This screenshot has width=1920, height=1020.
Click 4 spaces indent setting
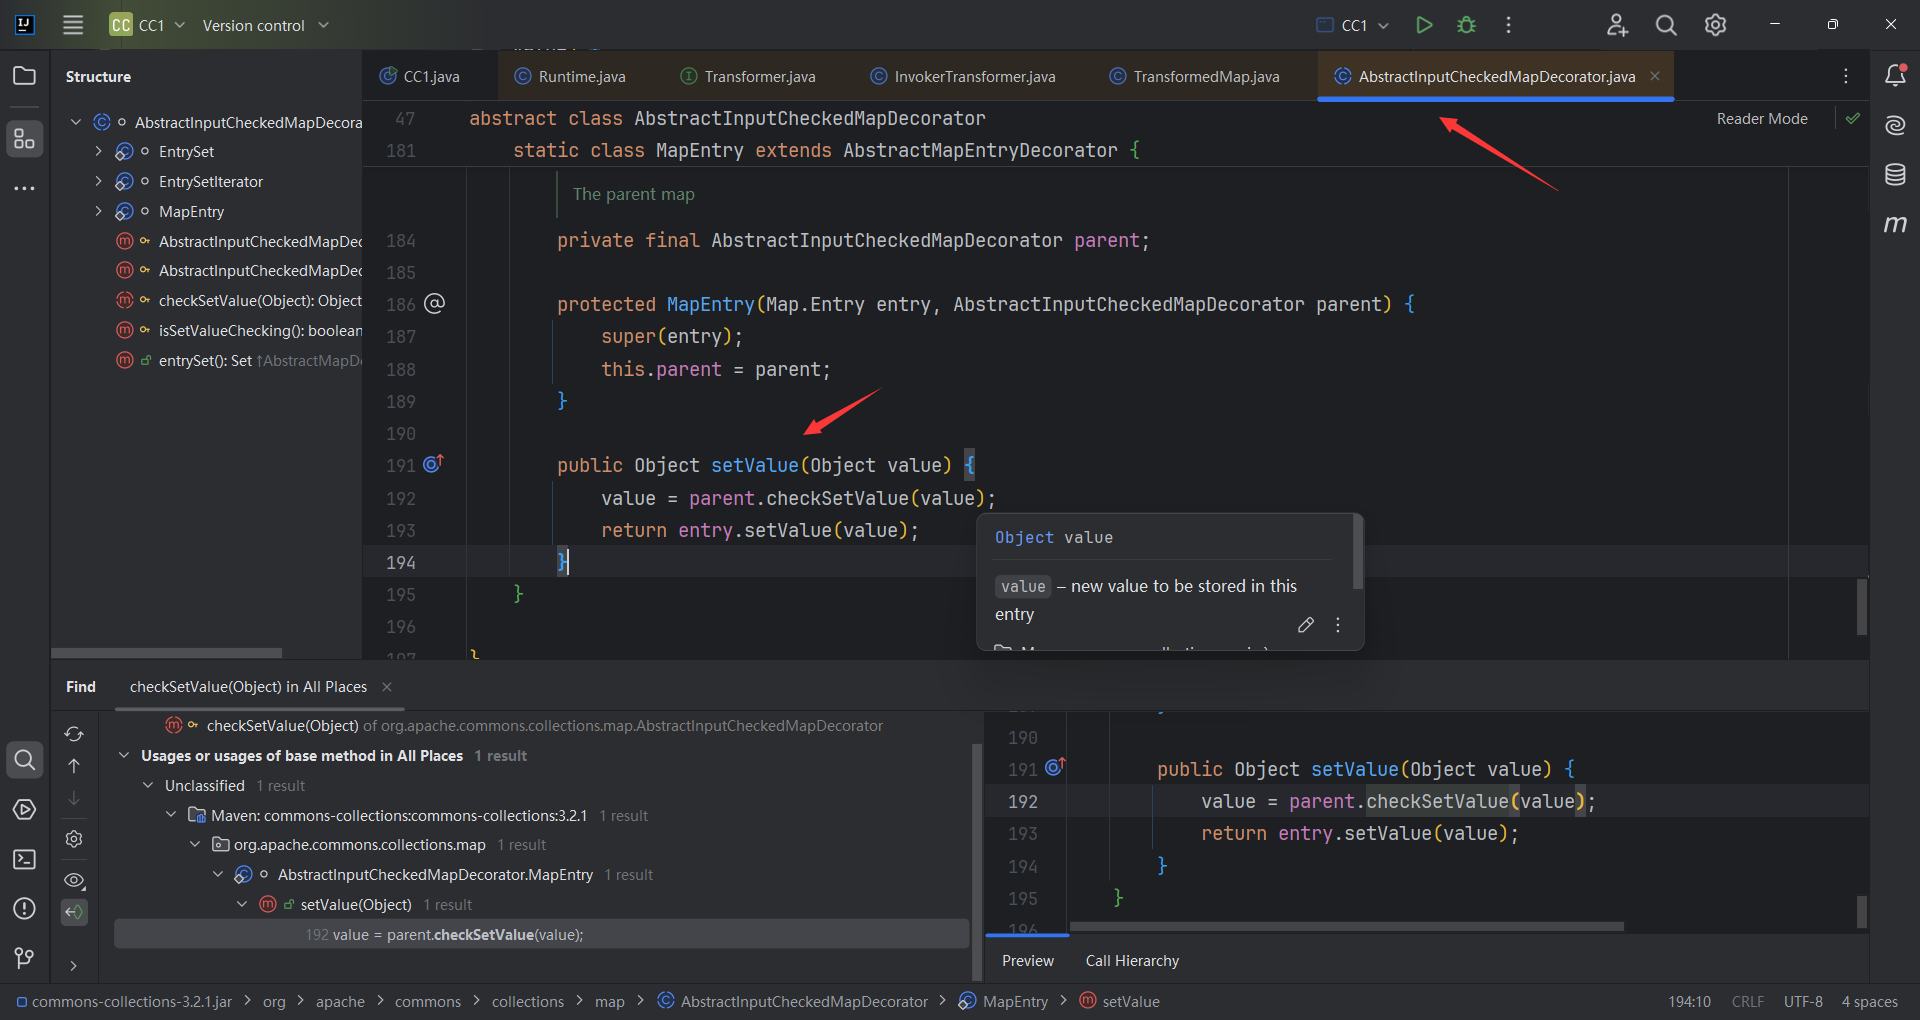(x=1869, y=1002)
